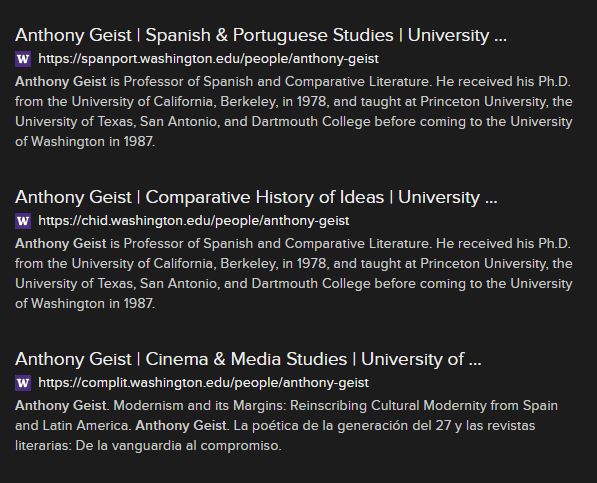
Task: Click bold Anthony Geist in second snippet
Action: click(x=61, y=244)
